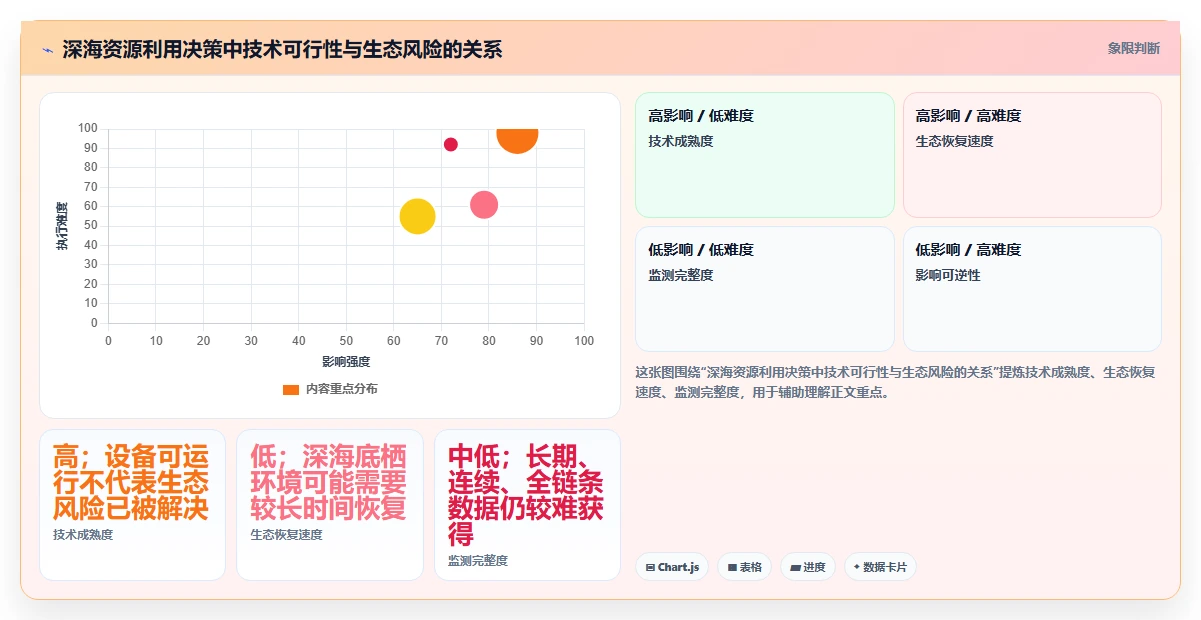Click the description paragraph below quadrants

click(x=896, y=382)
